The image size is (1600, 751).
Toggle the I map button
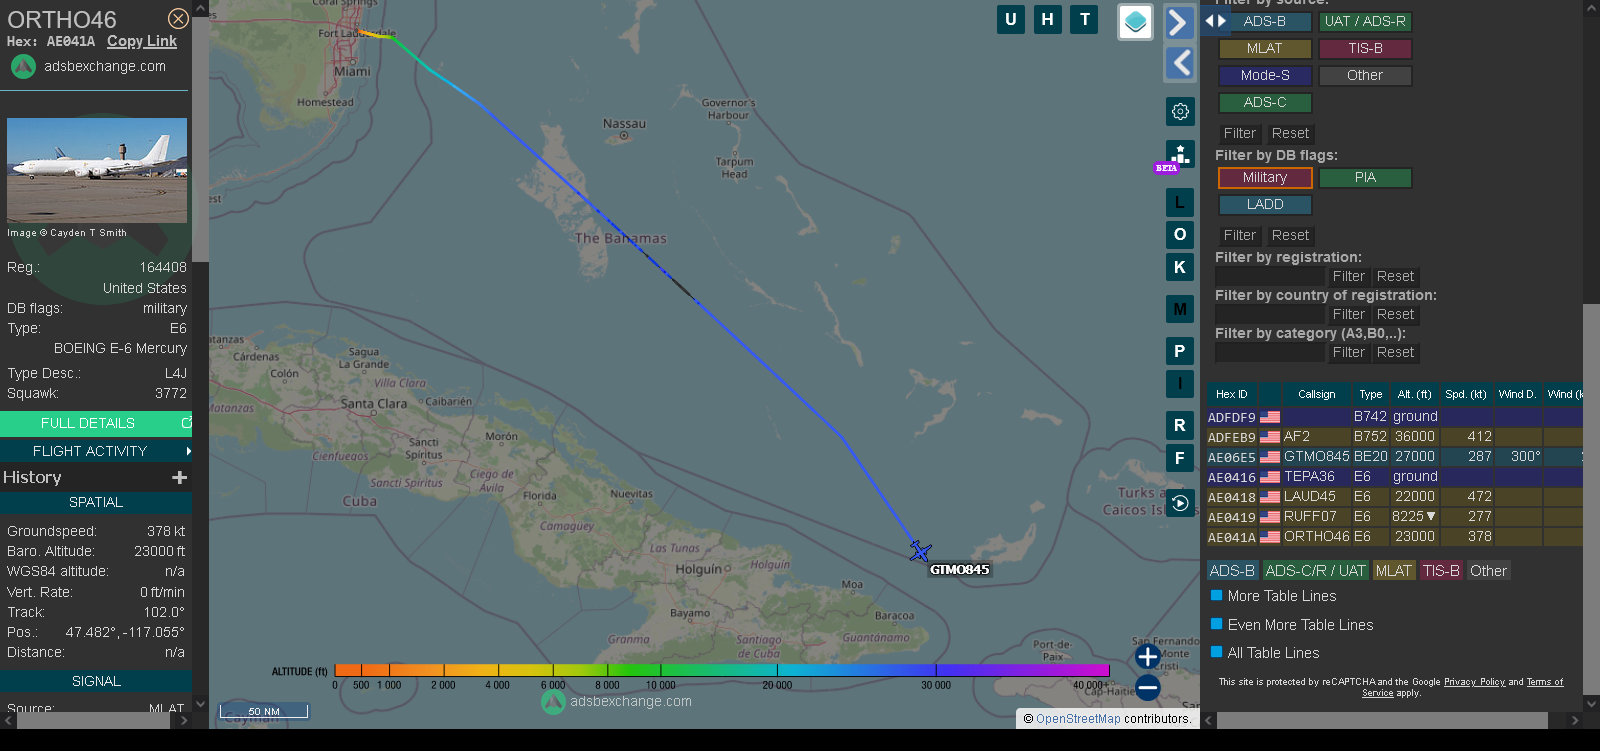pyautogui.click(x=1180, y=383)
